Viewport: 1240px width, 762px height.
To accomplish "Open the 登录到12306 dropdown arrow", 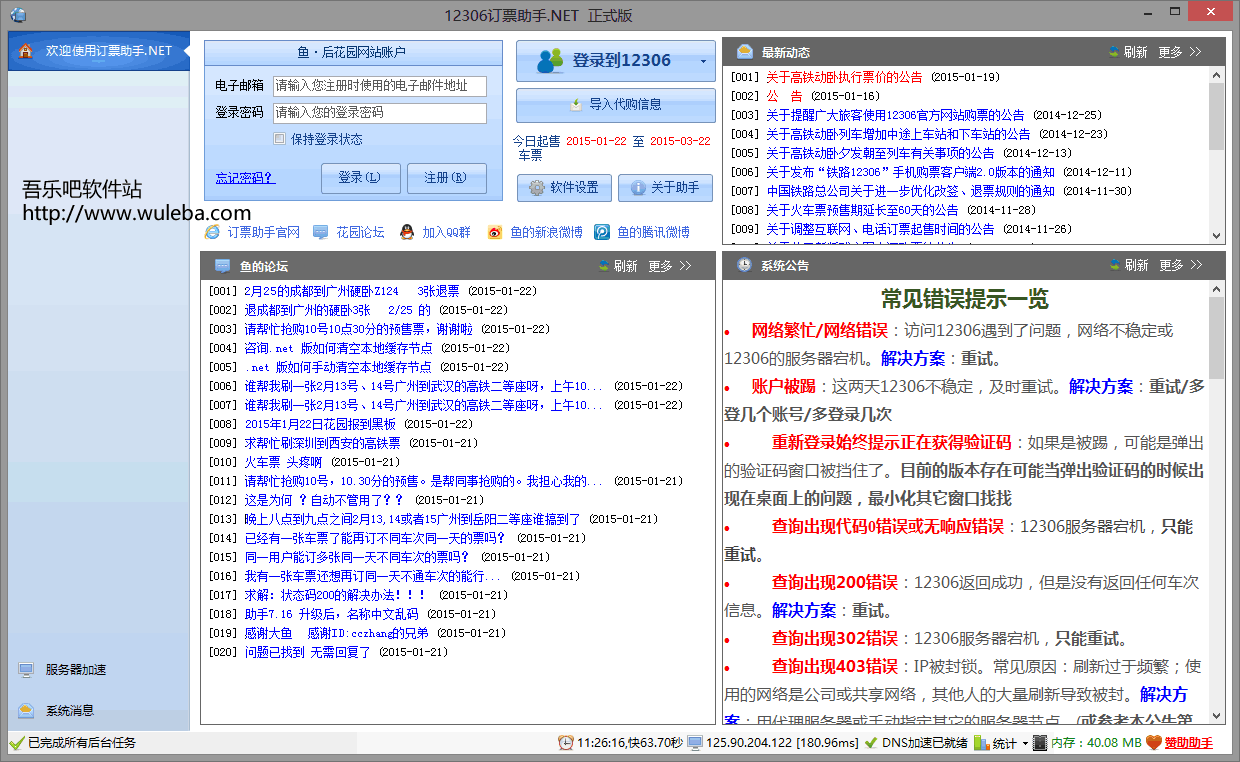I will coord(703,62).
